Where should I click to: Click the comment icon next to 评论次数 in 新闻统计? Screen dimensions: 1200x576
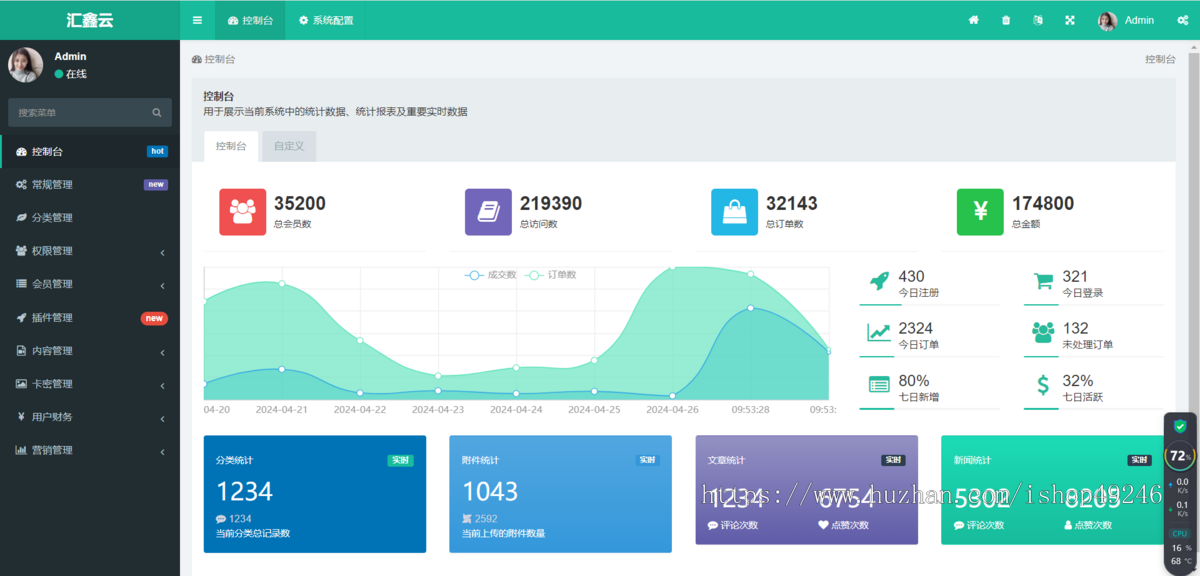pos(959,525)
